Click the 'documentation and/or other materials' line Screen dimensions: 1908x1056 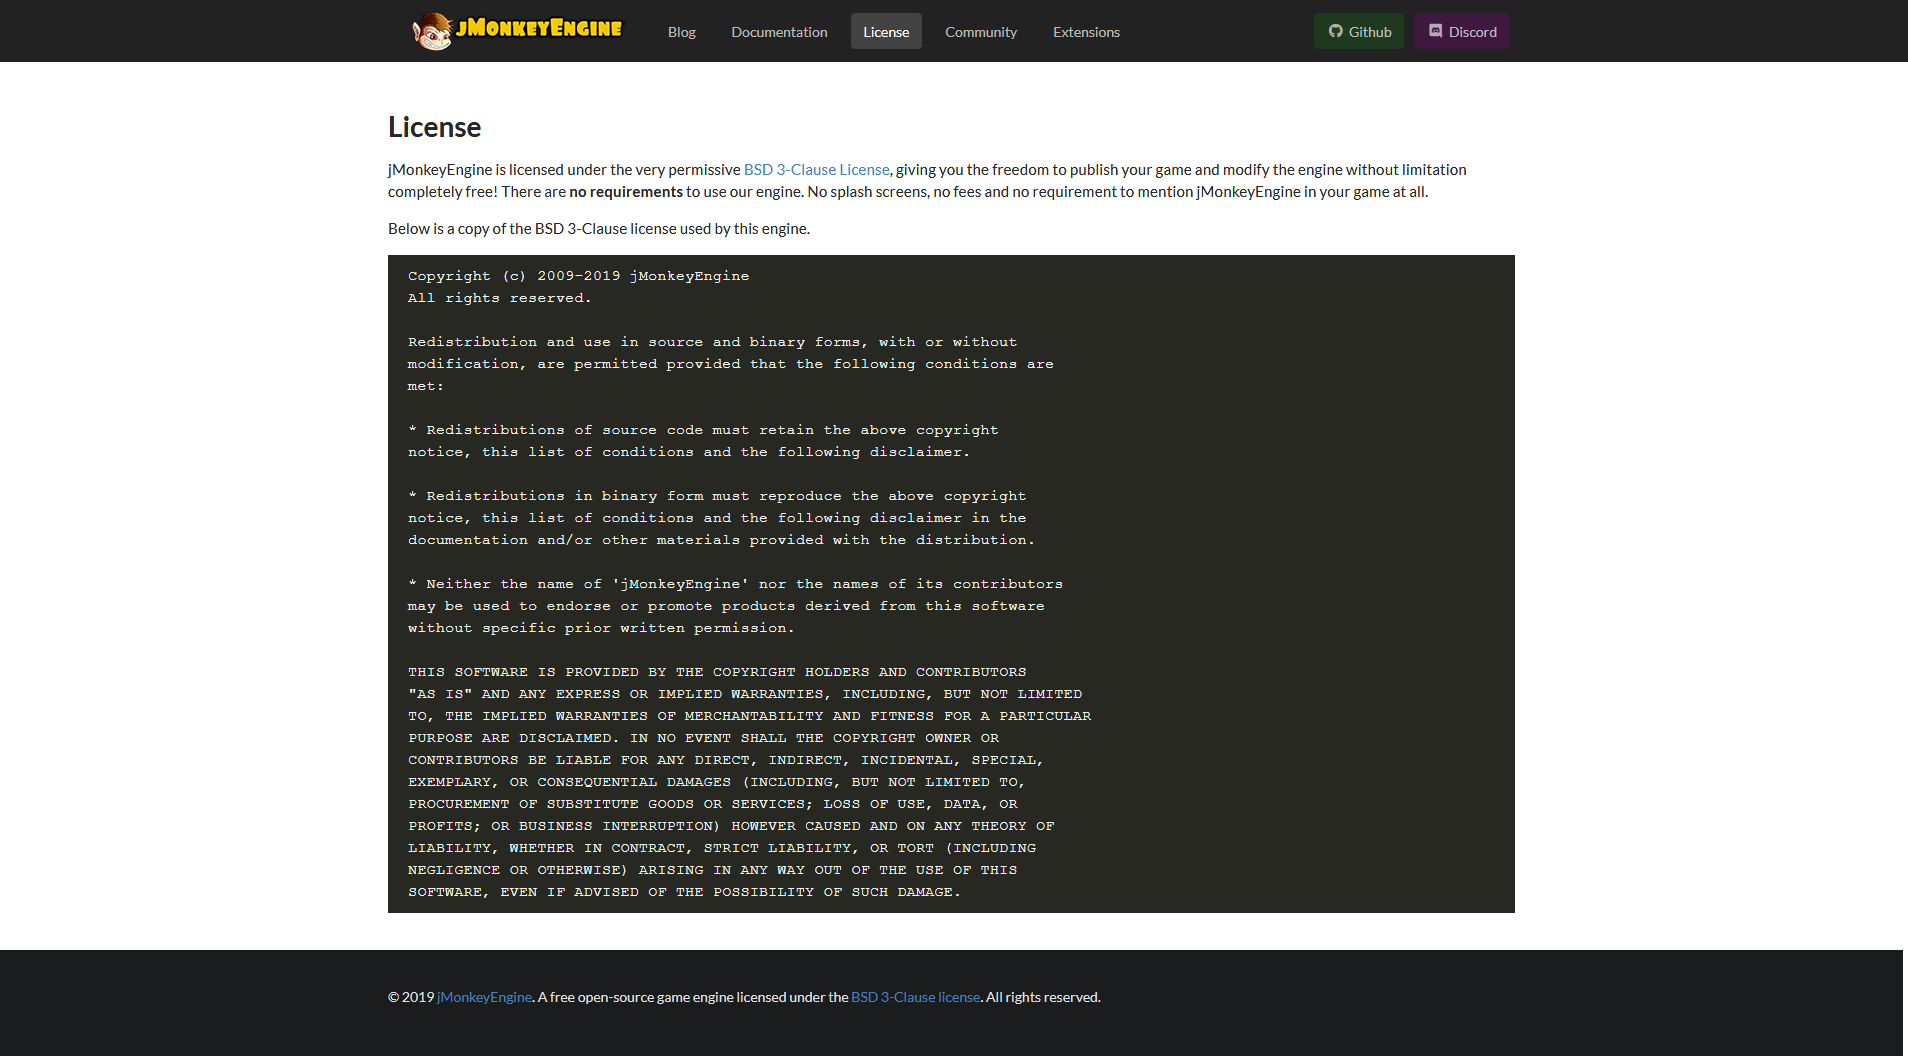tap(721, 540)
